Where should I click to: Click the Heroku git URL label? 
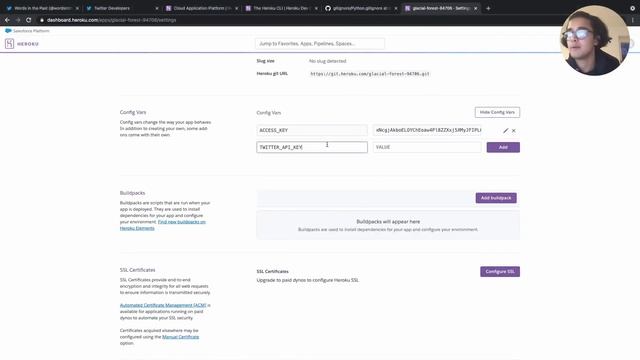pyautogui.click(x=272, y=74)
